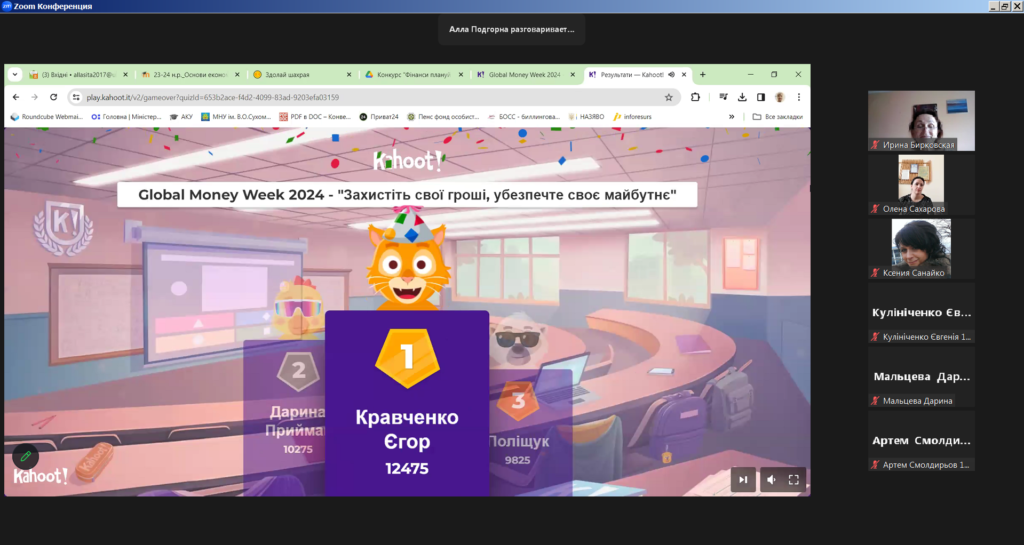
Task: Select Ксения Санайко's video thumbnail
Action: pyautogui.click(x=921, y=249)
